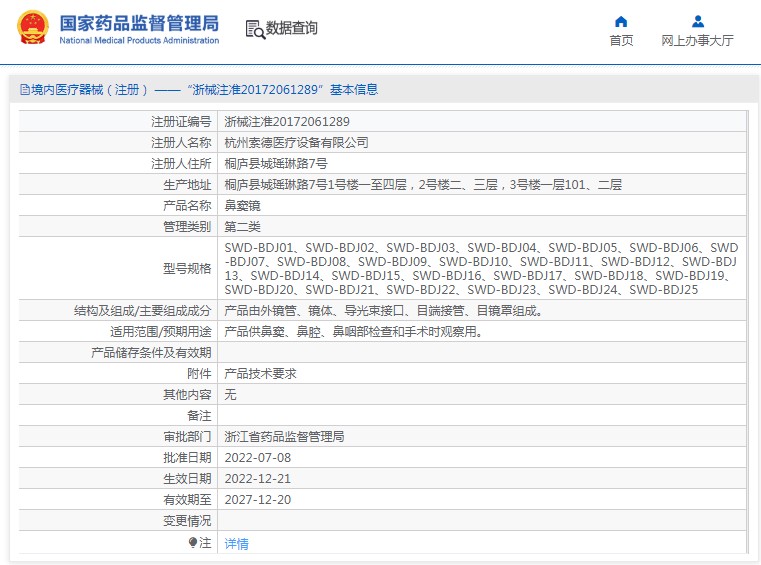Click the 有效期至 row label
The width and height of the screenshot is (761, 565).
click(x=187, y=500)
